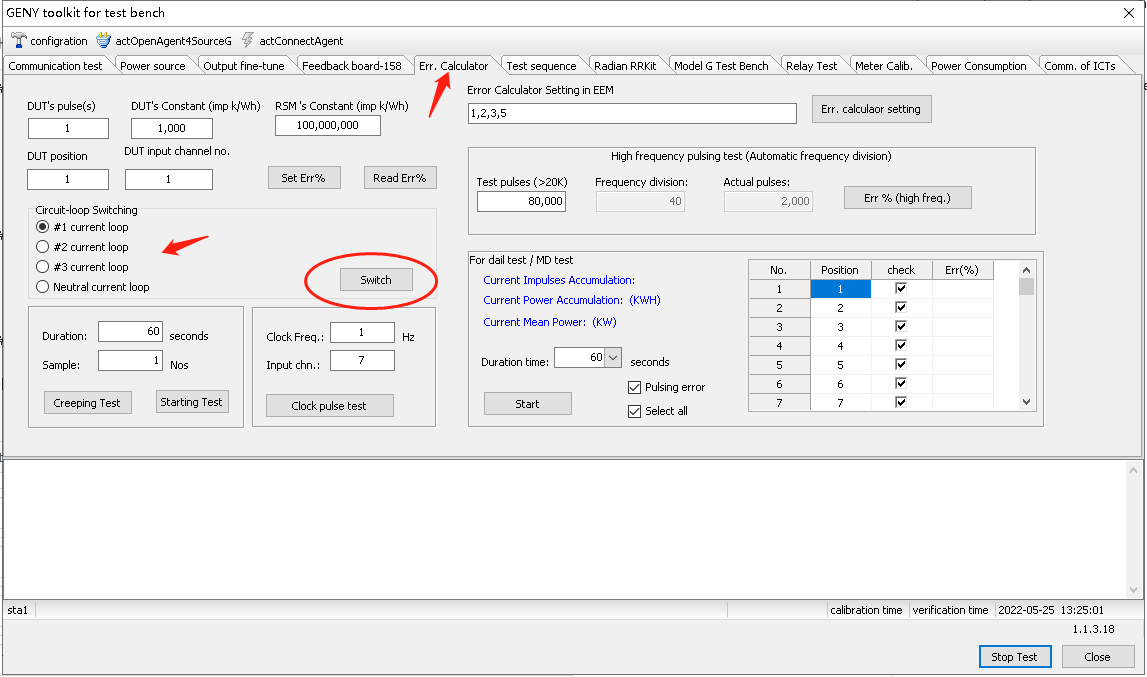This screenshot has width=1147, height=677.
Task: Click the Test pulses (>20K) field
Action: (522, 201)
